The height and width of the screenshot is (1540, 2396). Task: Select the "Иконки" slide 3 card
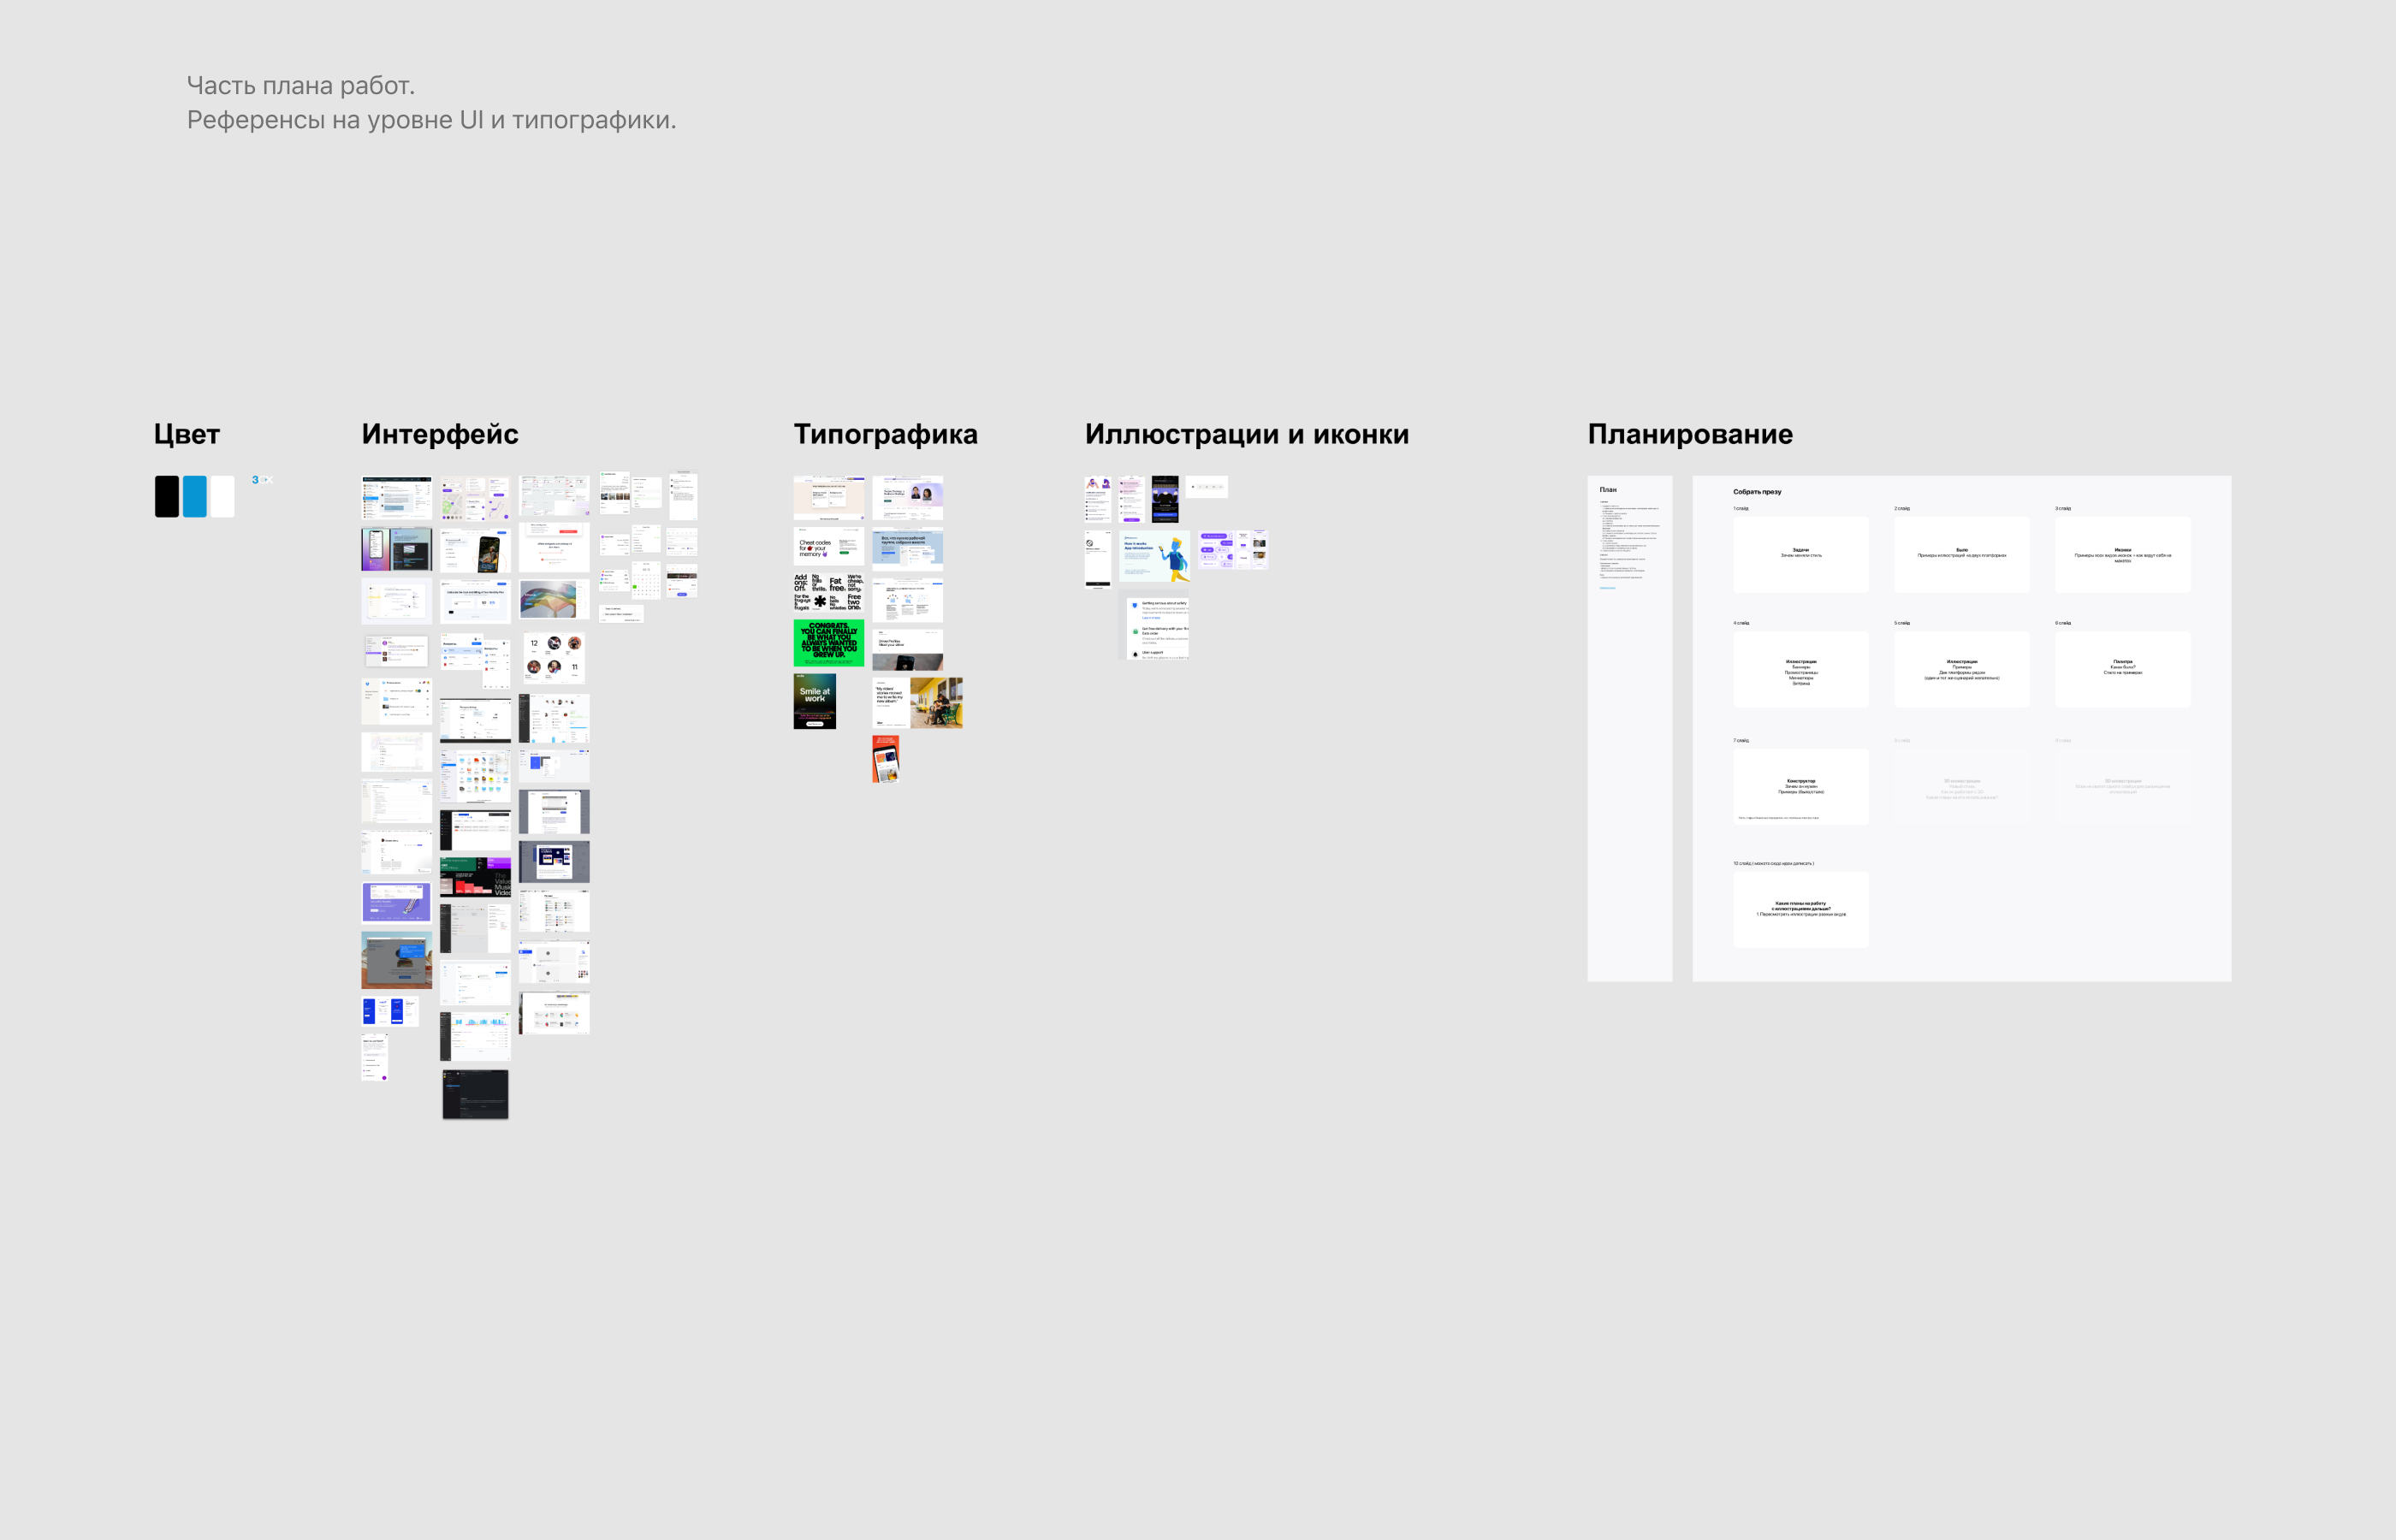click(x=2122, y=555)
